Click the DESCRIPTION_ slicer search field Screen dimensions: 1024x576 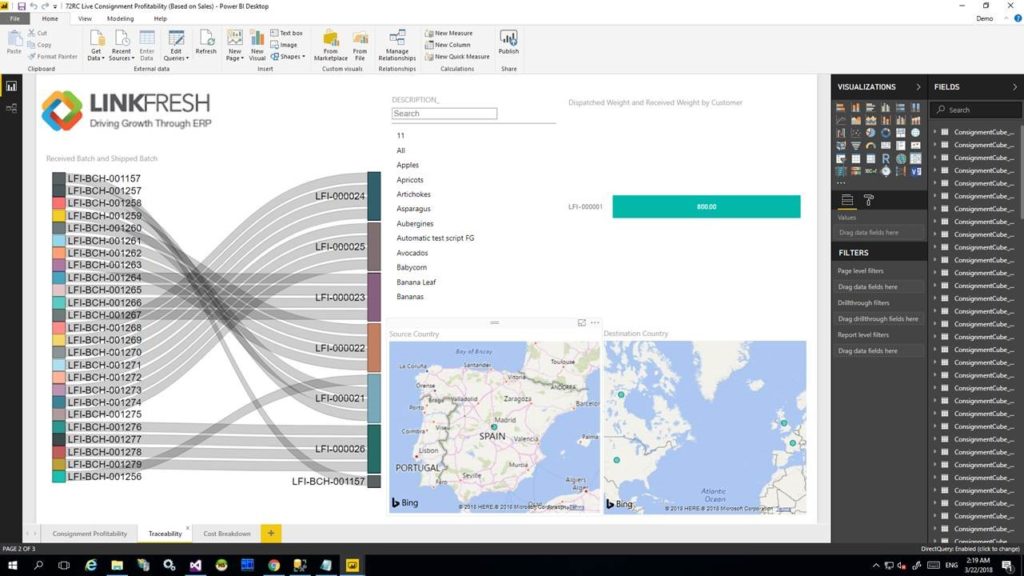(x=444, y=114)
